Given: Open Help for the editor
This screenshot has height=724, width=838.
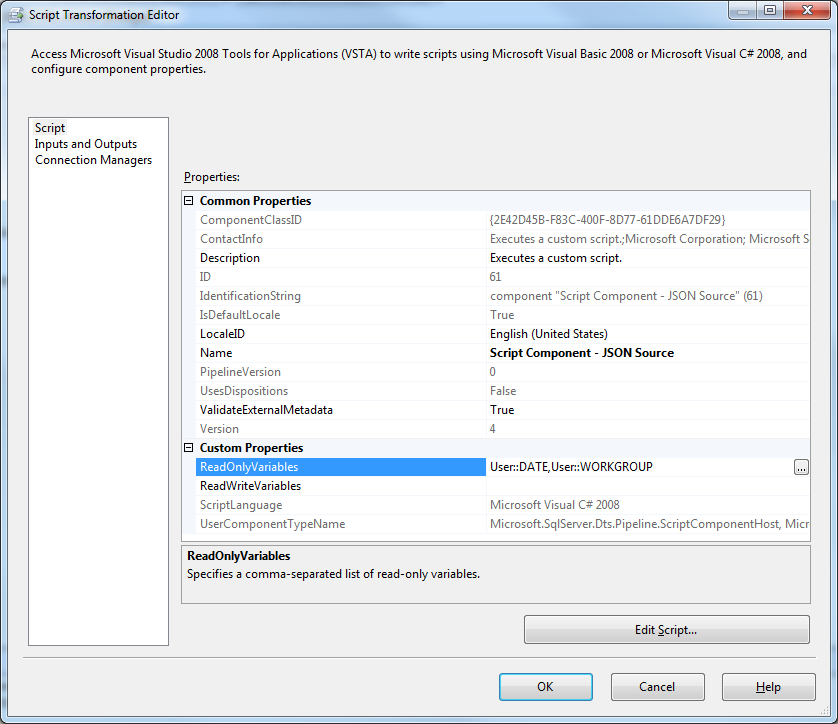Looking at the screenshot, I should [x=768, y=687].
